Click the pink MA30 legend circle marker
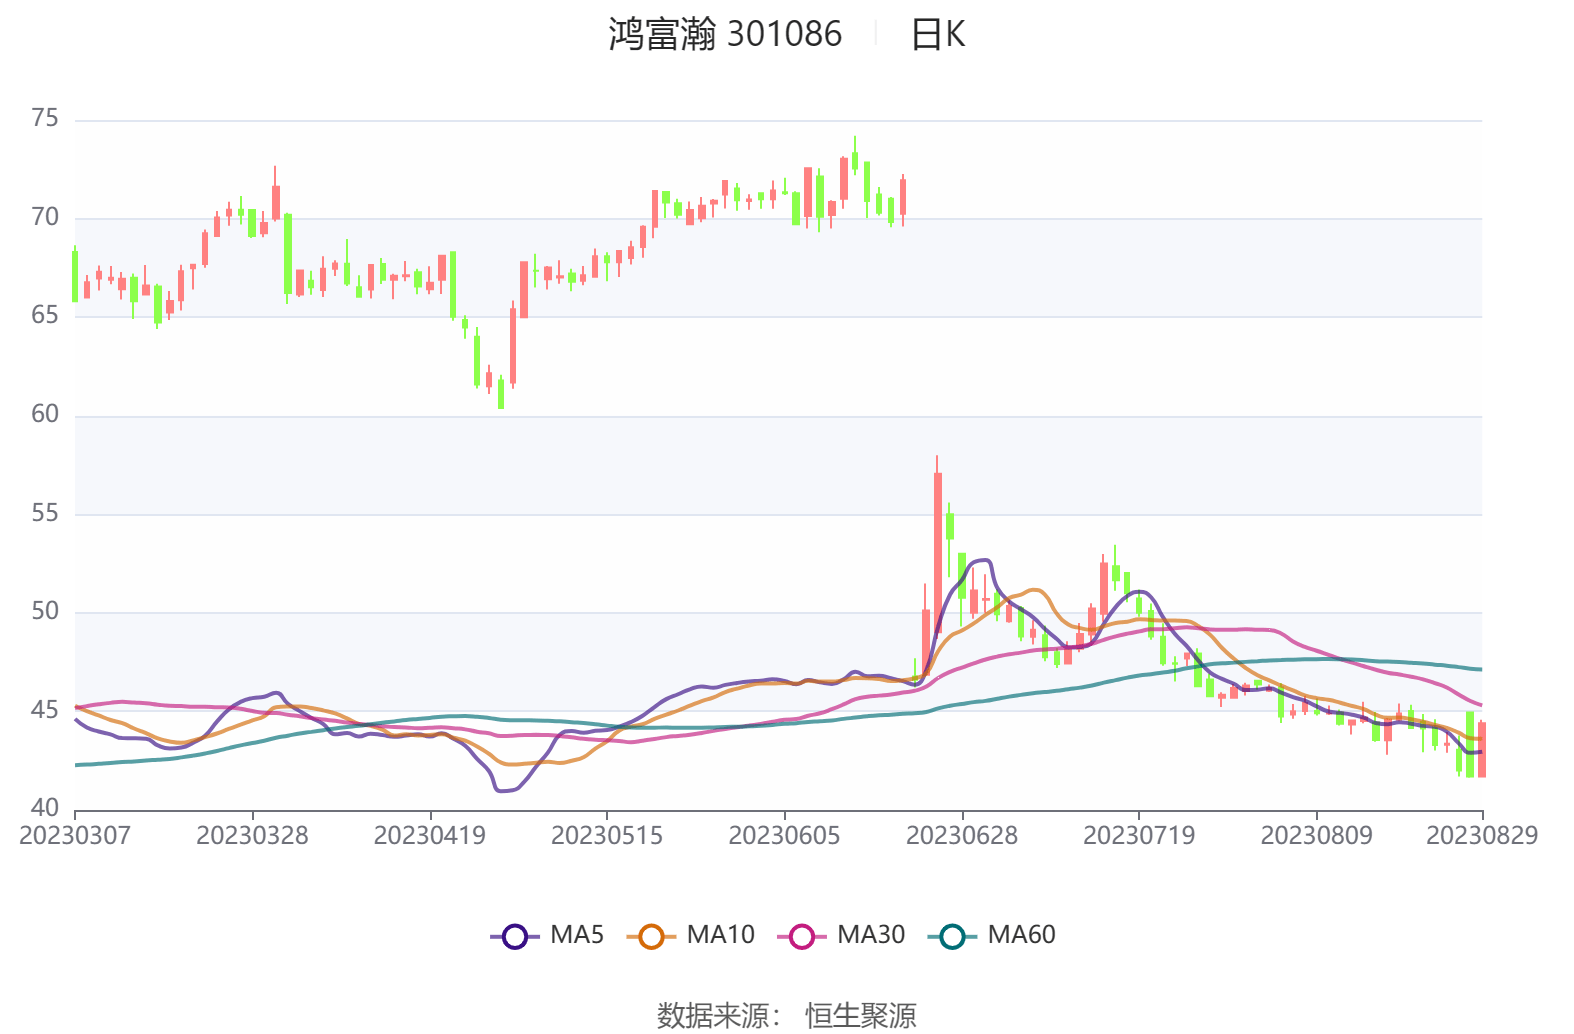Image resolution: width=1574 pixels, height=1034 pixels. pyautogui.click(x=801, y=937)
